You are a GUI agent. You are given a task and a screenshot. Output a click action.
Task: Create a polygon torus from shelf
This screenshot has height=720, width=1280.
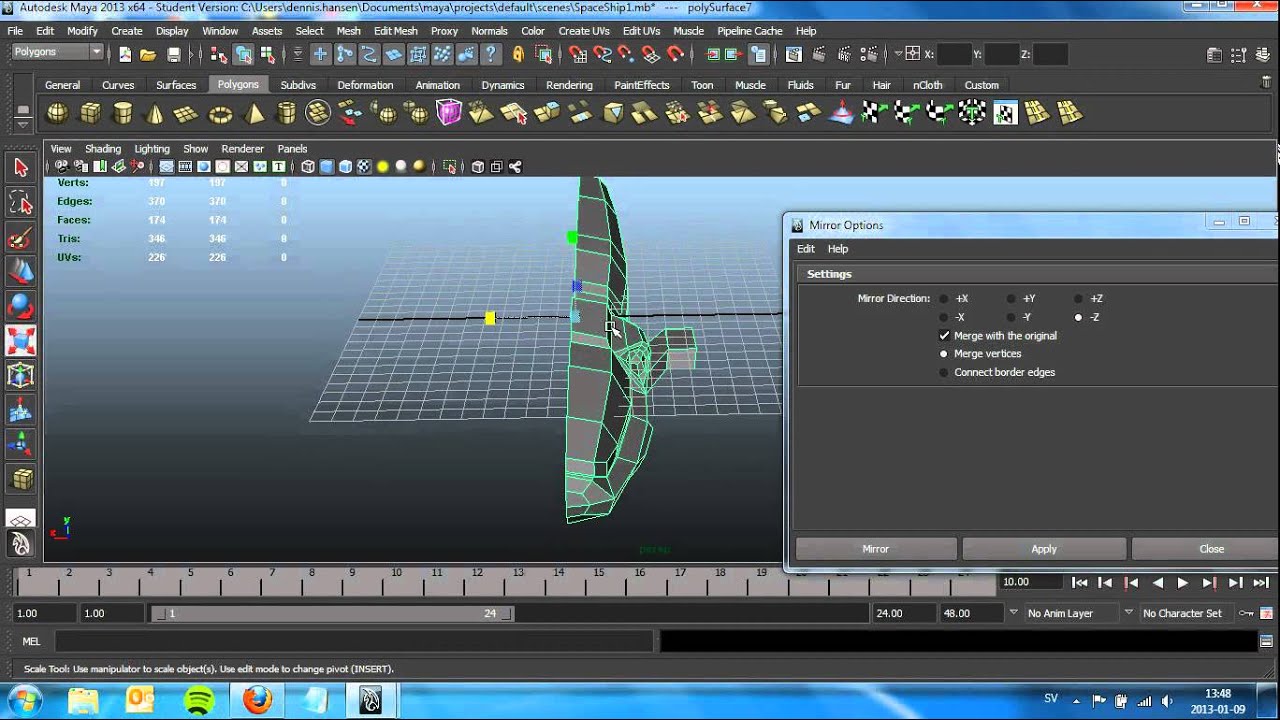pos(220,113)
